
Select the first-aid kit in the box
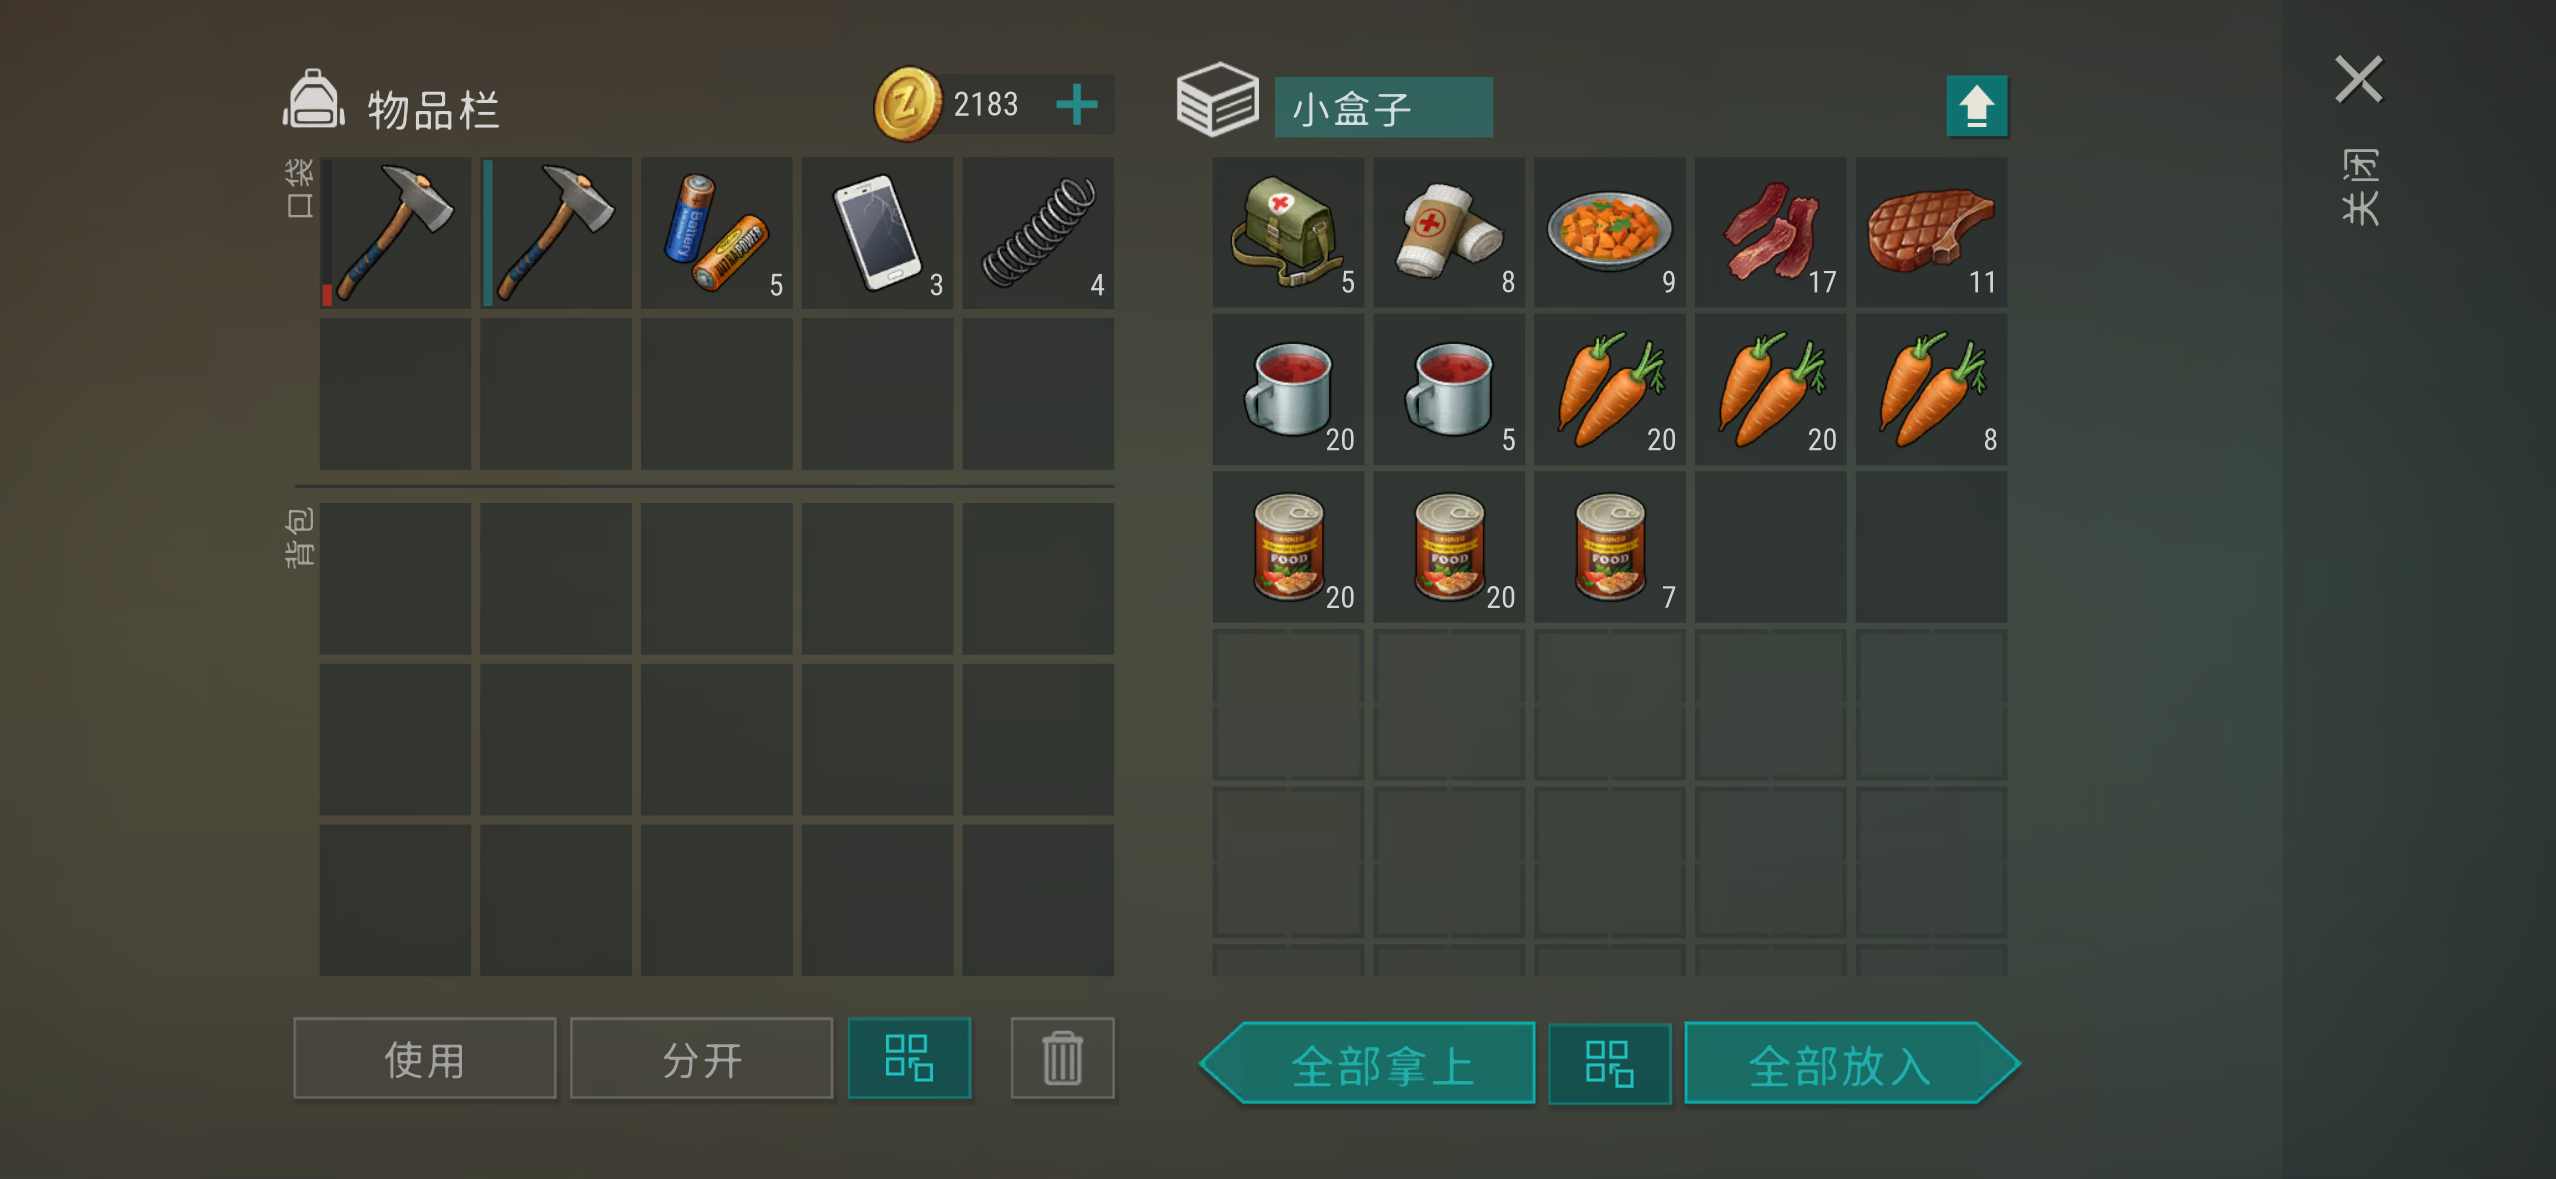[1288, 232]
